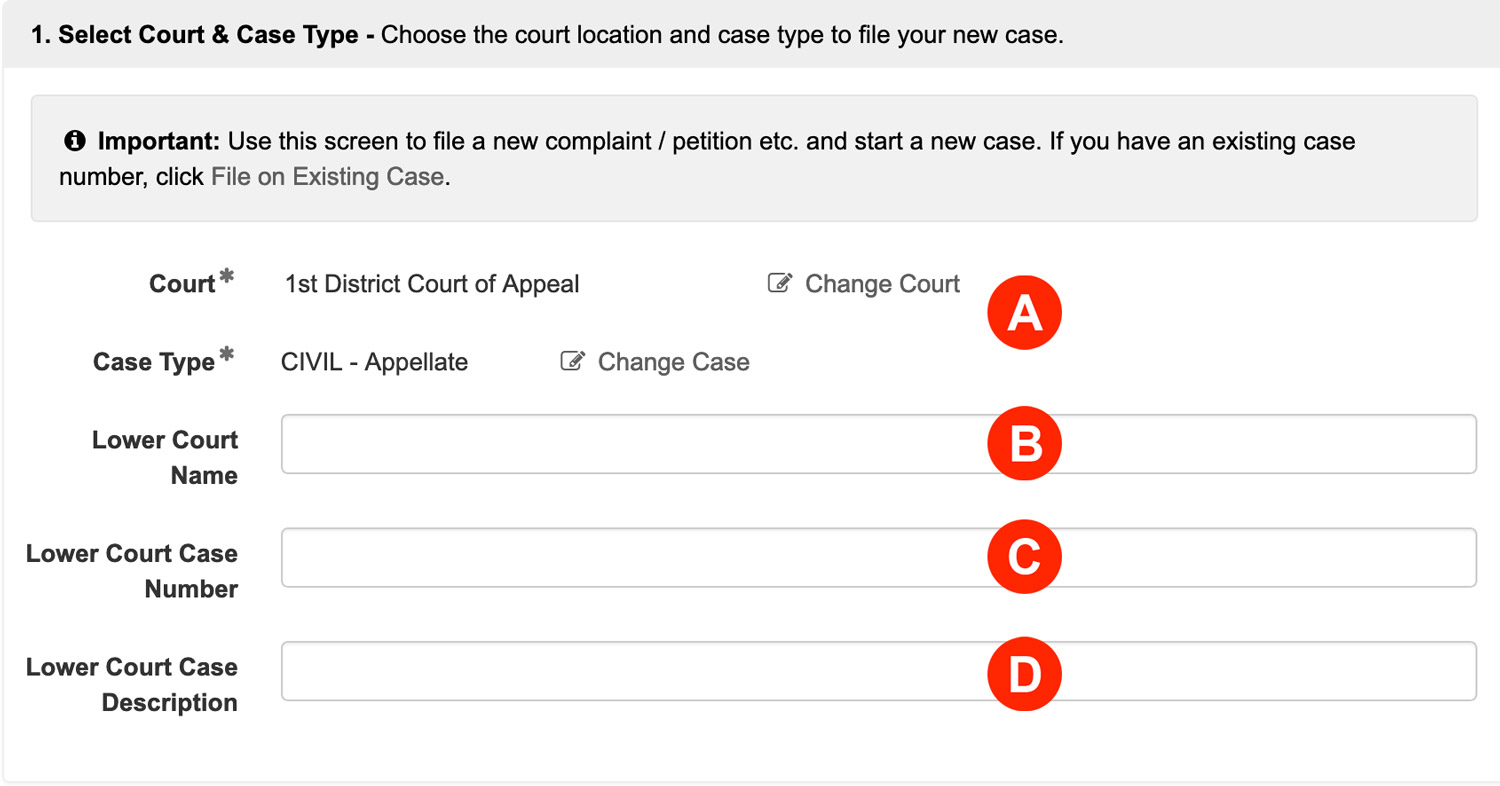Focus the Lower Court Name text field
The height and width of the screenshot is (786, 1500).
click(x=879, y=444)
